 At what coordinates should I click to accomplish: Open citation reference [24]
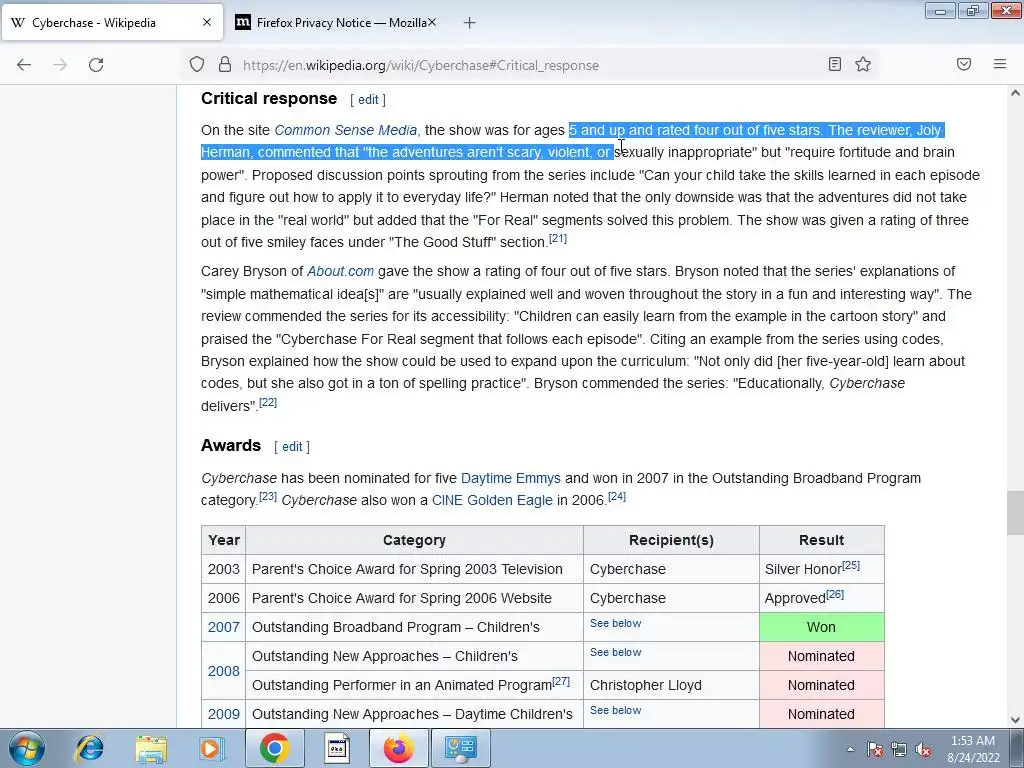pos(616,496)
